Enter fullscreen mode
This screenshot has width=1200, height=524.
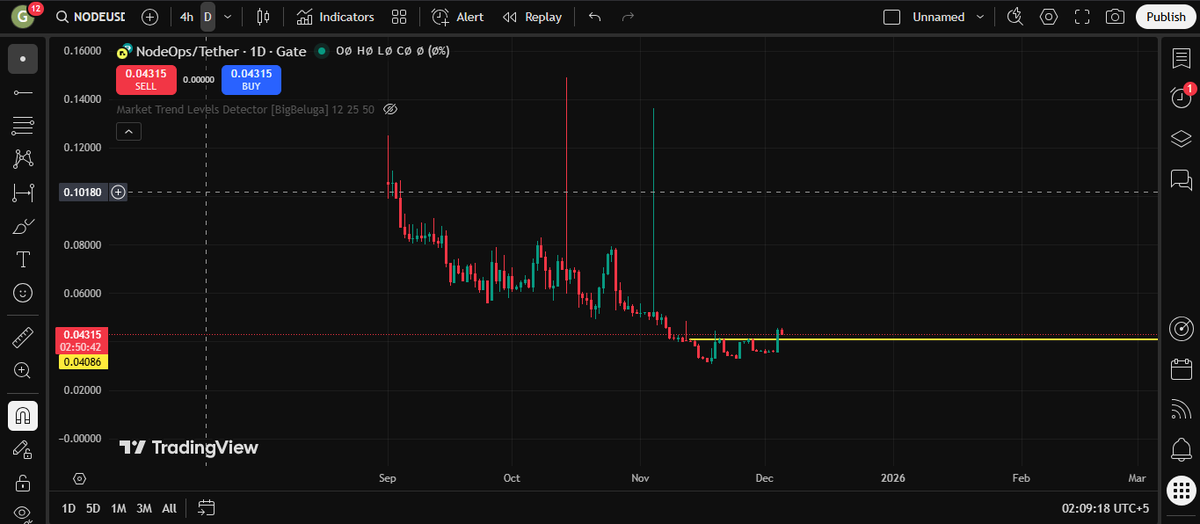tap(1082, 17)
